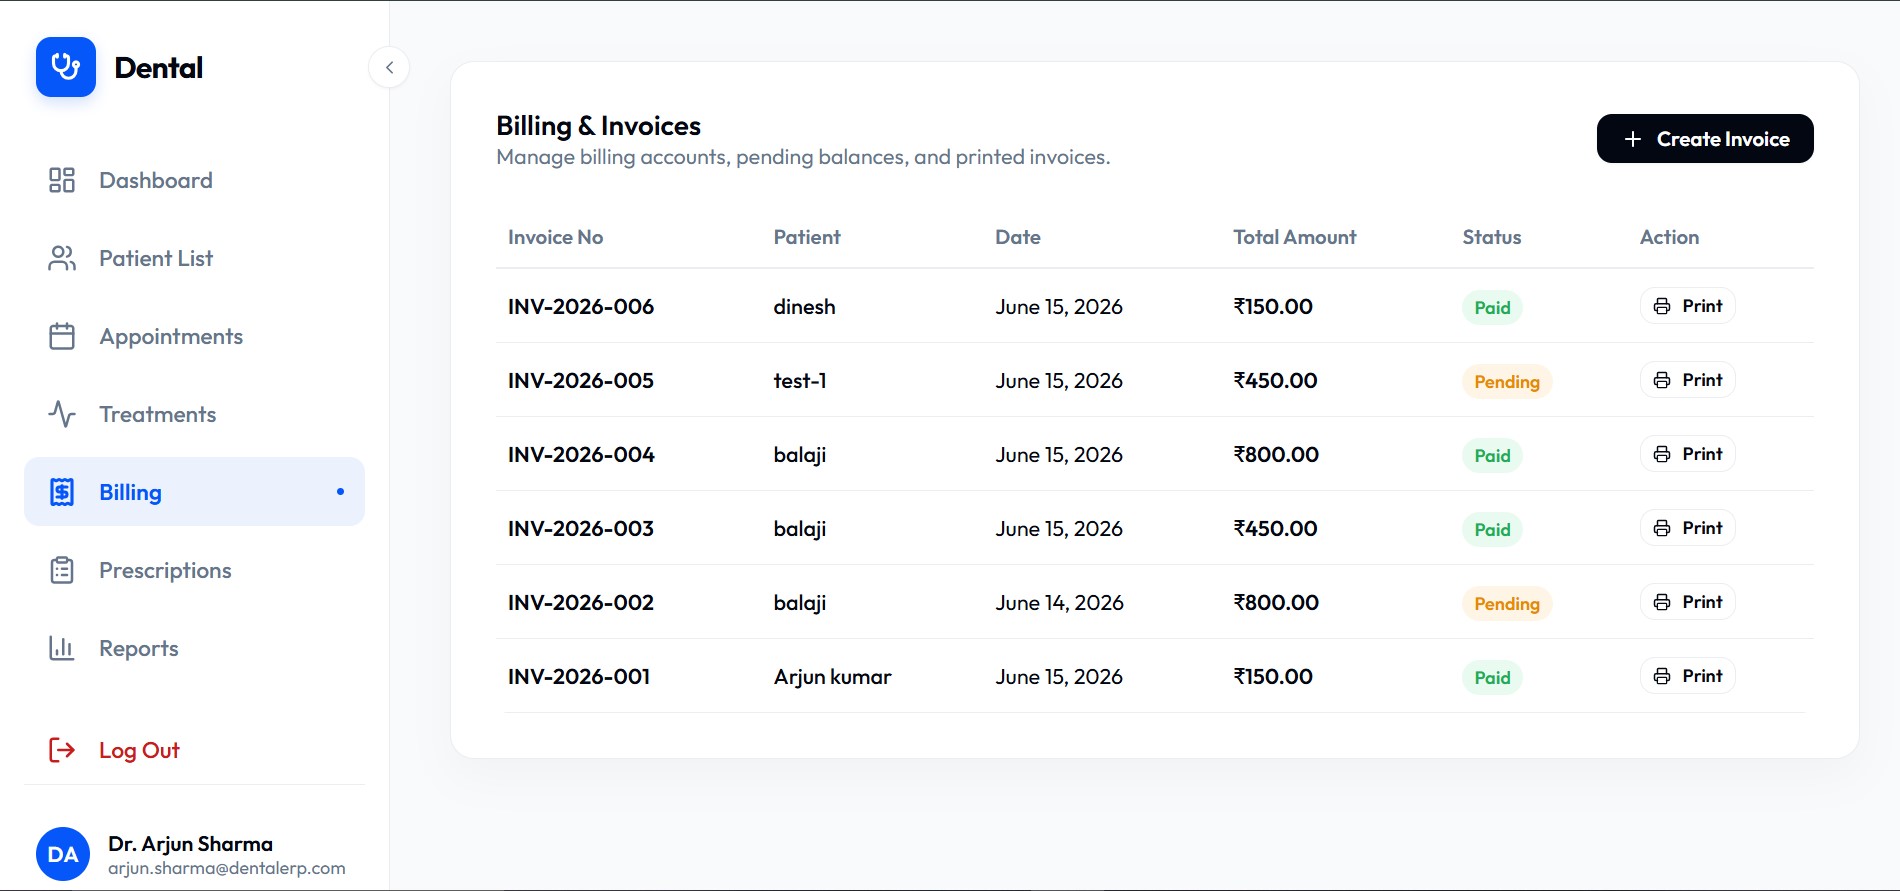Click the arjun.sharma@dentalerp.com email text
Screen dimensions: 1900x891
227,868
